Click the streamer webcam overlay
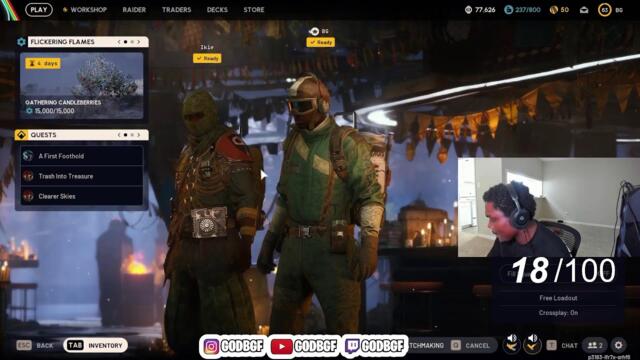Viewport: 640px width, 360px height. click(549, 207)
